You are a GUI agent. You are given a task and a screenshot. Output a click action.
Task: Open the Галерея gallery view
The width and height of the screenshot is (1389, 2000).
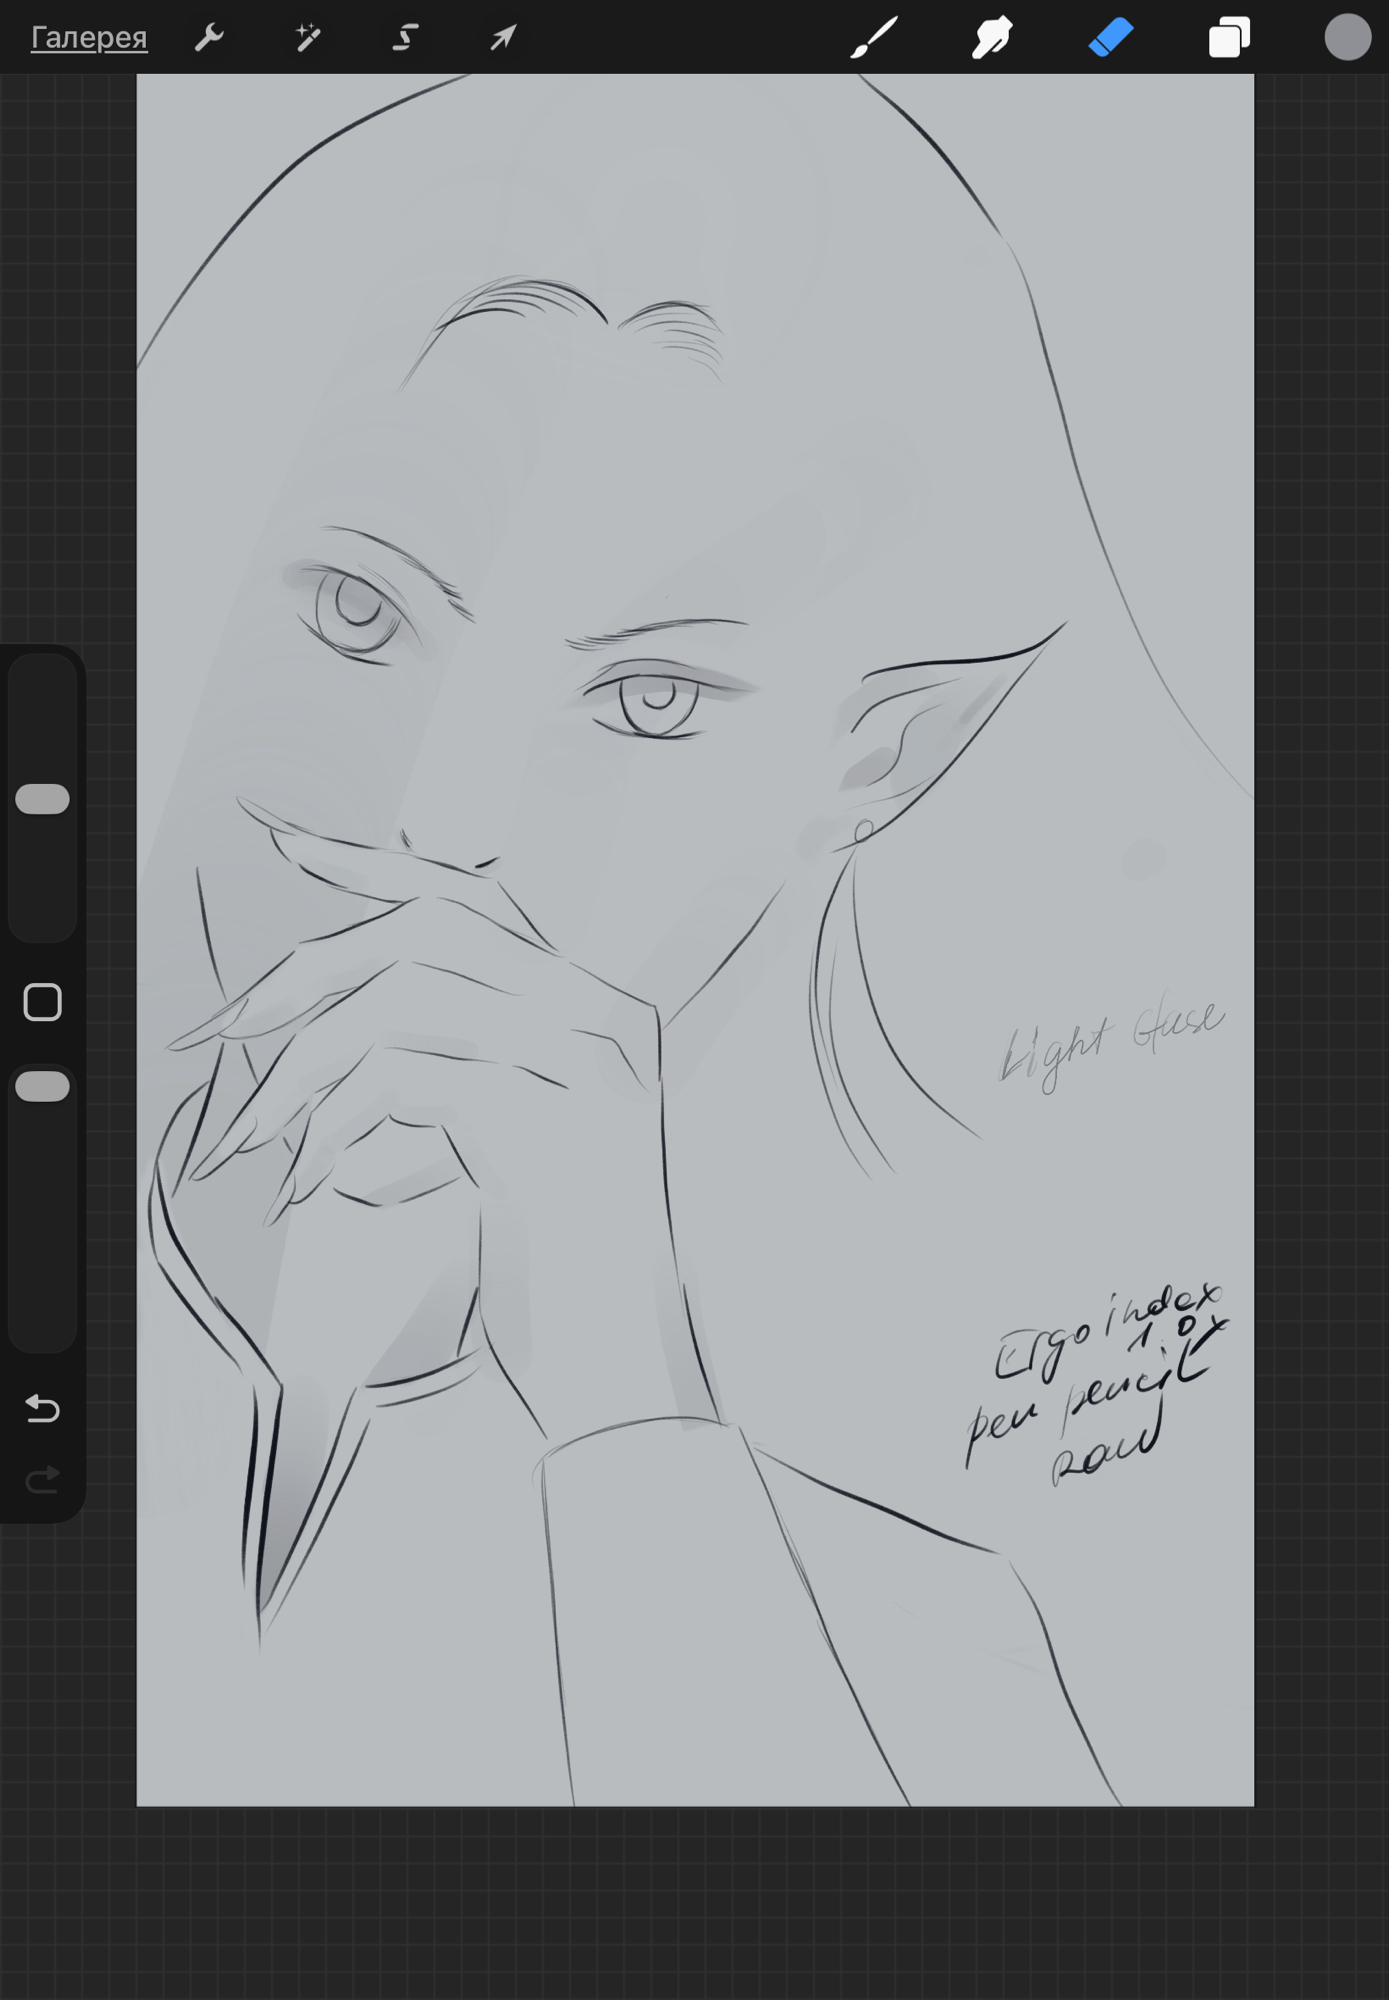click(x=89, y=38)
